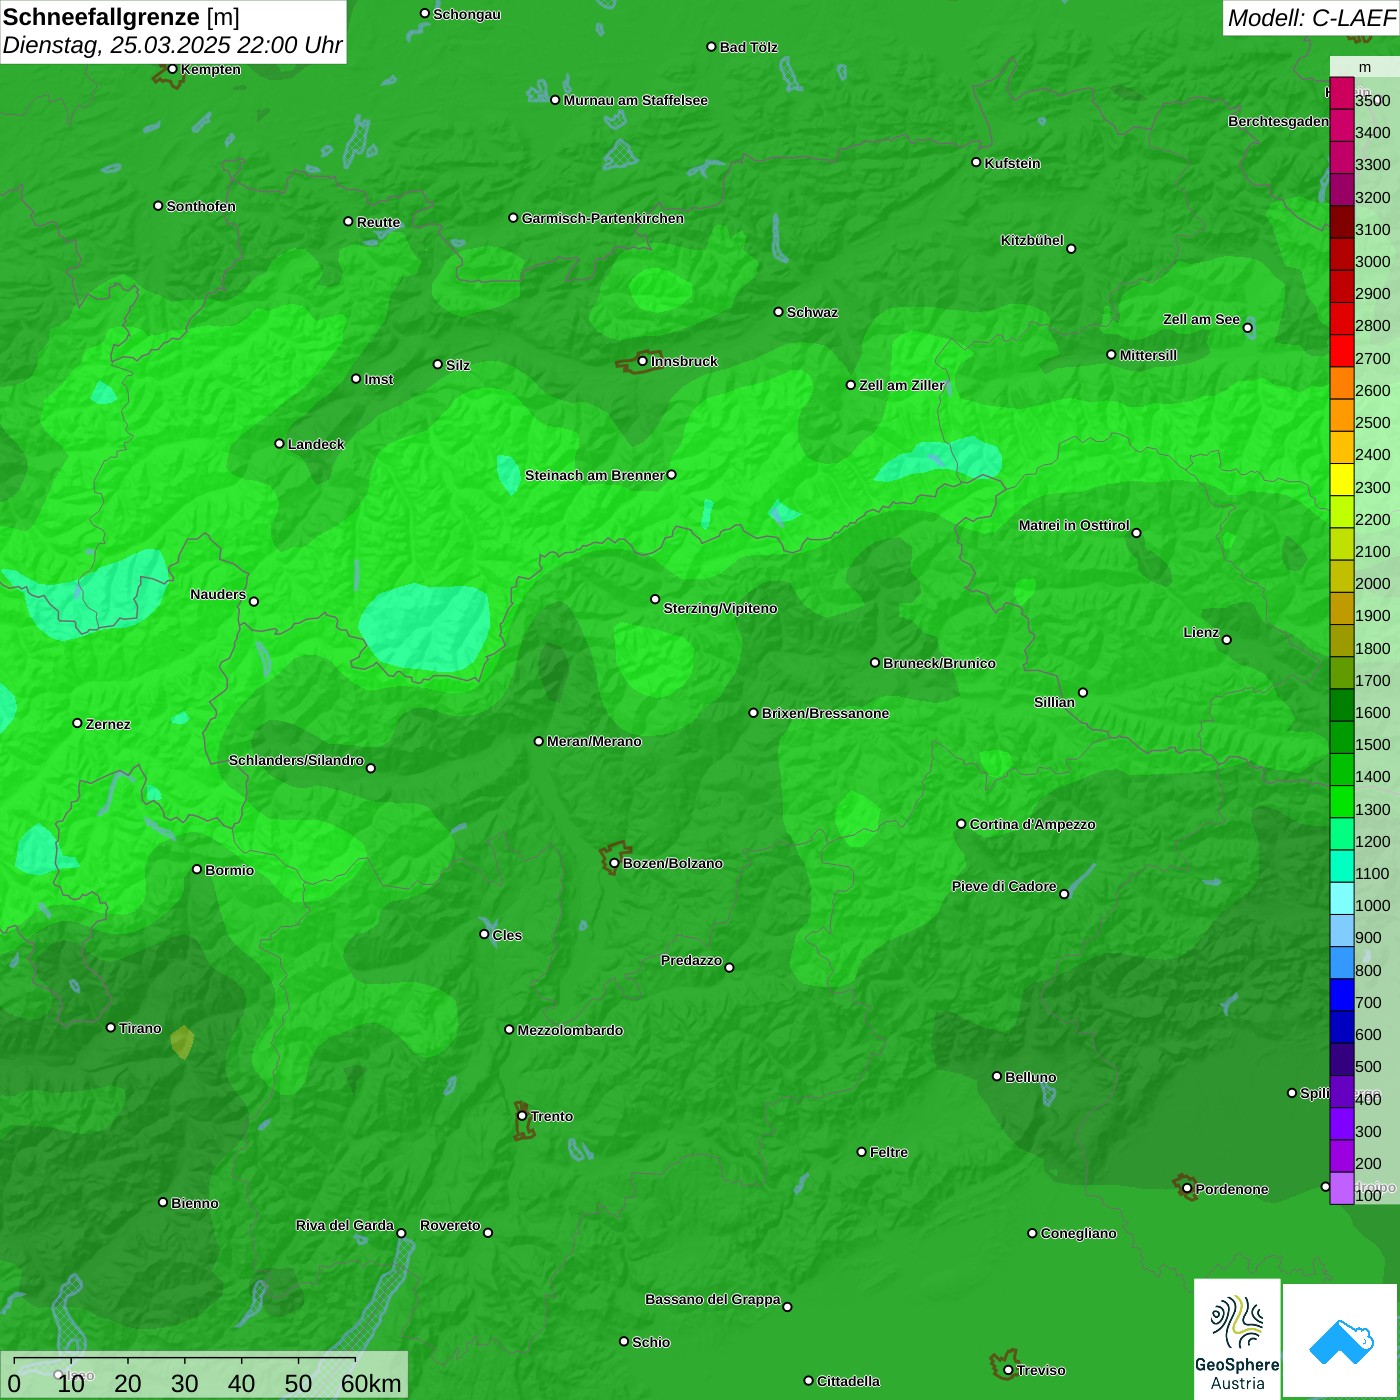Click the GeoSphere Austria logo
This screenshot has height=1400, width=1400.
(x=1237, y=1340)
